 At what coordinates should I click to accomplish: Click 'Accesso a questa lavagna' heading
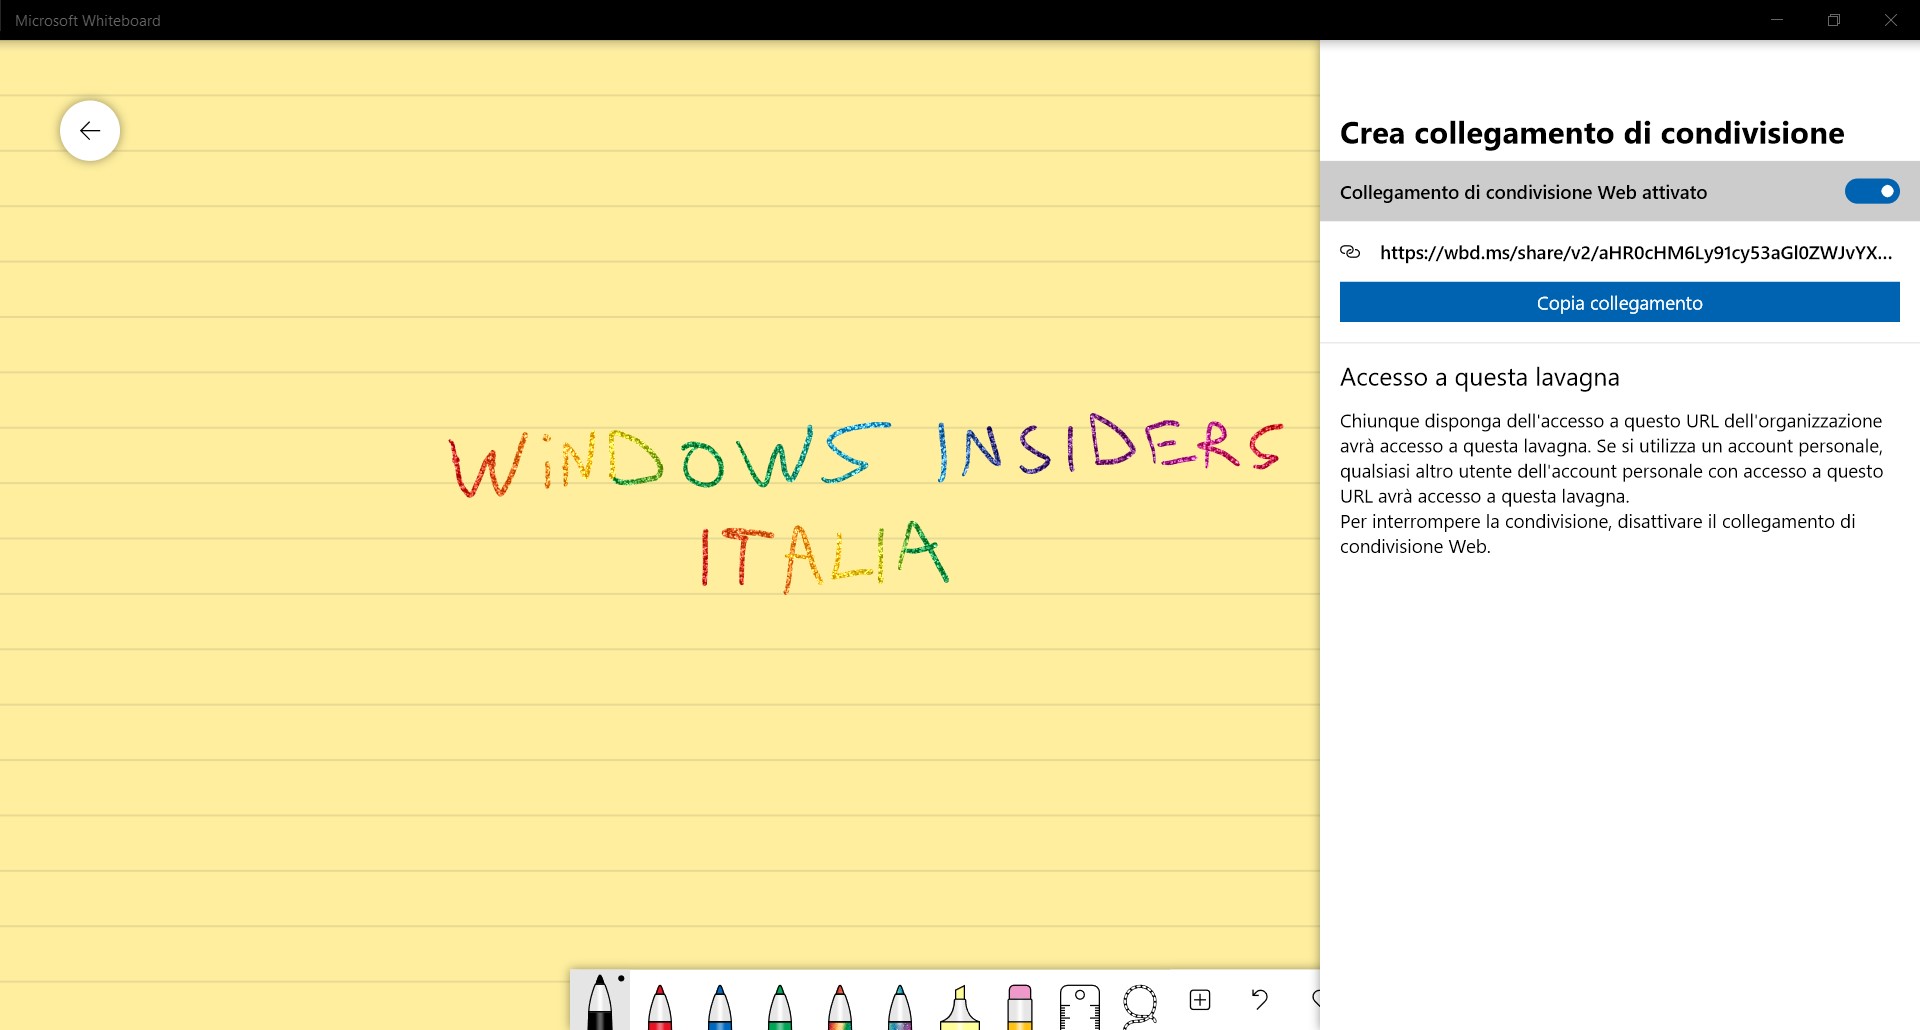pos(1480,377)
